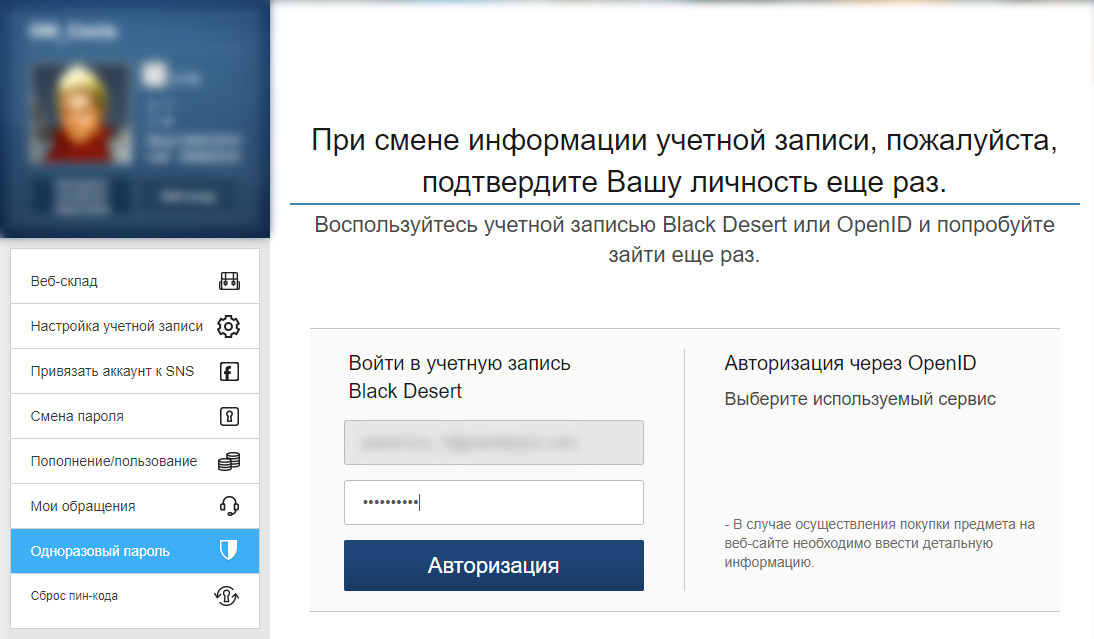Screen dimensions: 1094x639
Task: Click the Войти в учетную запись heading
Action: pyautogui.click(x=459, y=377)
